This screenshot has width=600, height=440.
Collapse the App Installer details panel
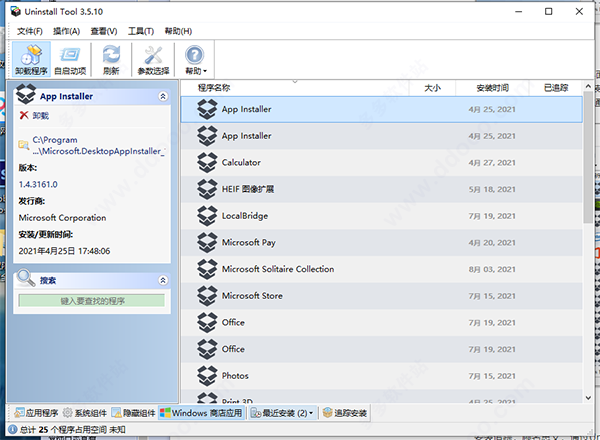(163, 96)
